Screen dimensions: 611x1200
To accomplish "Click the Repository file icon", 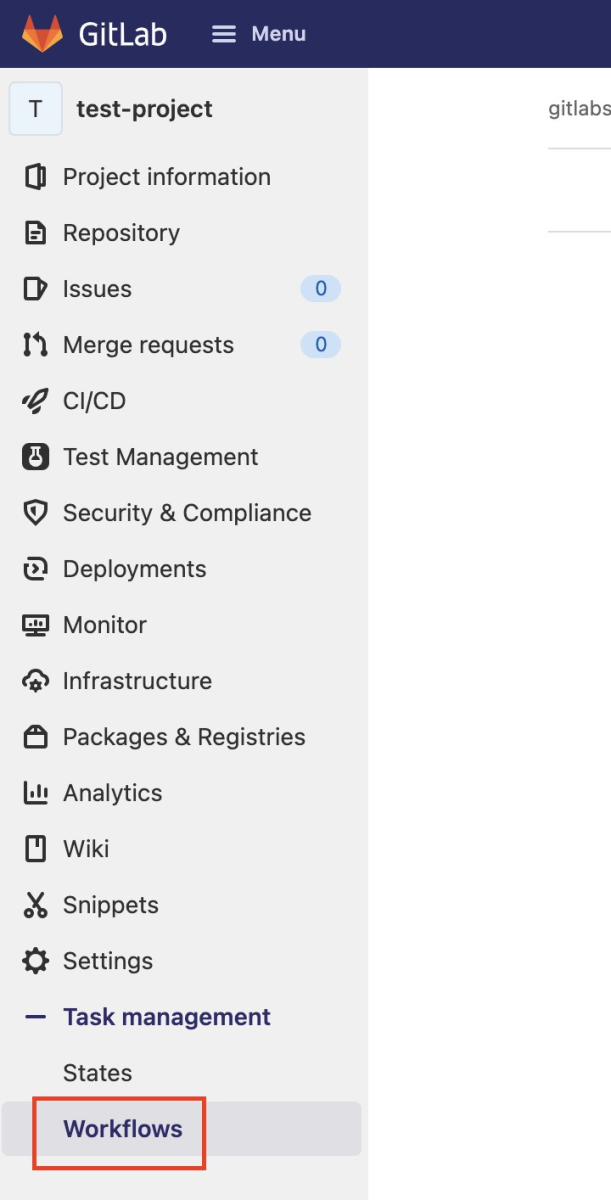I will 35,233.
